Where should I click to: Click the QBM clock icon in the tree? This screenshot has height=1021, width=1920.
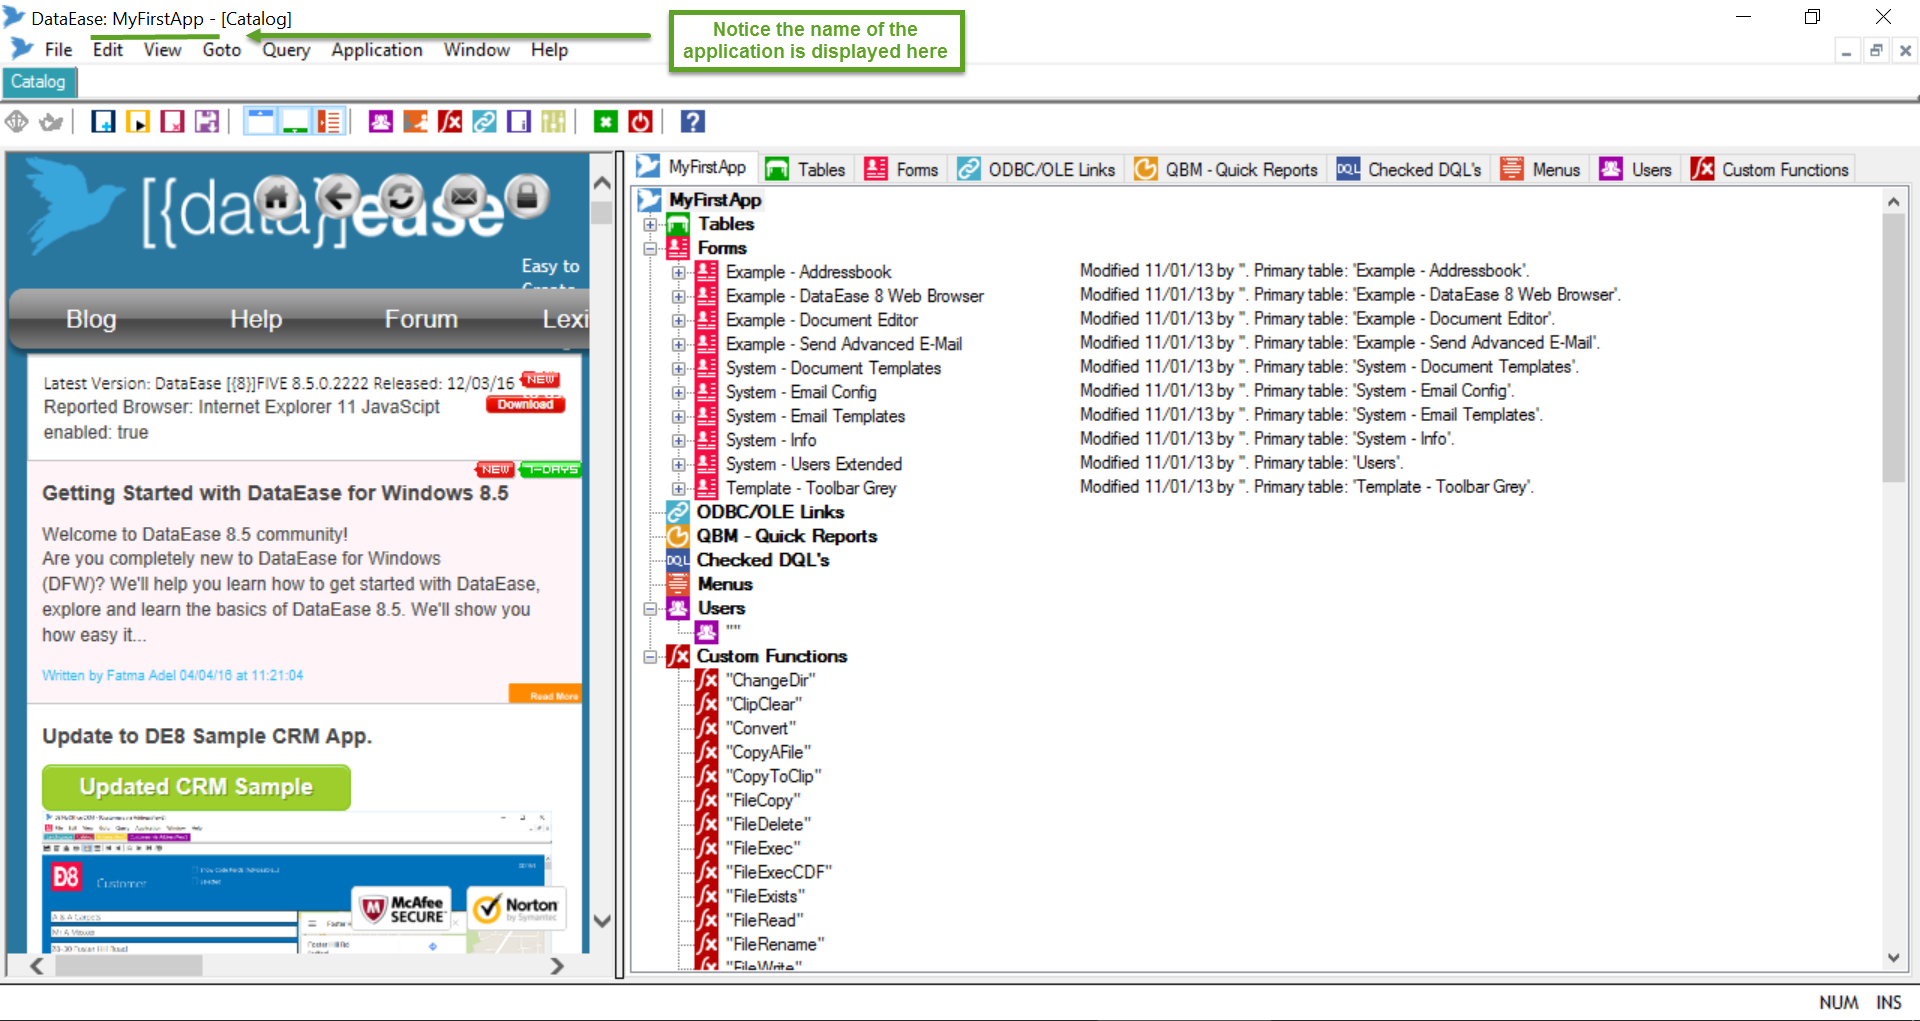[678, 536]
